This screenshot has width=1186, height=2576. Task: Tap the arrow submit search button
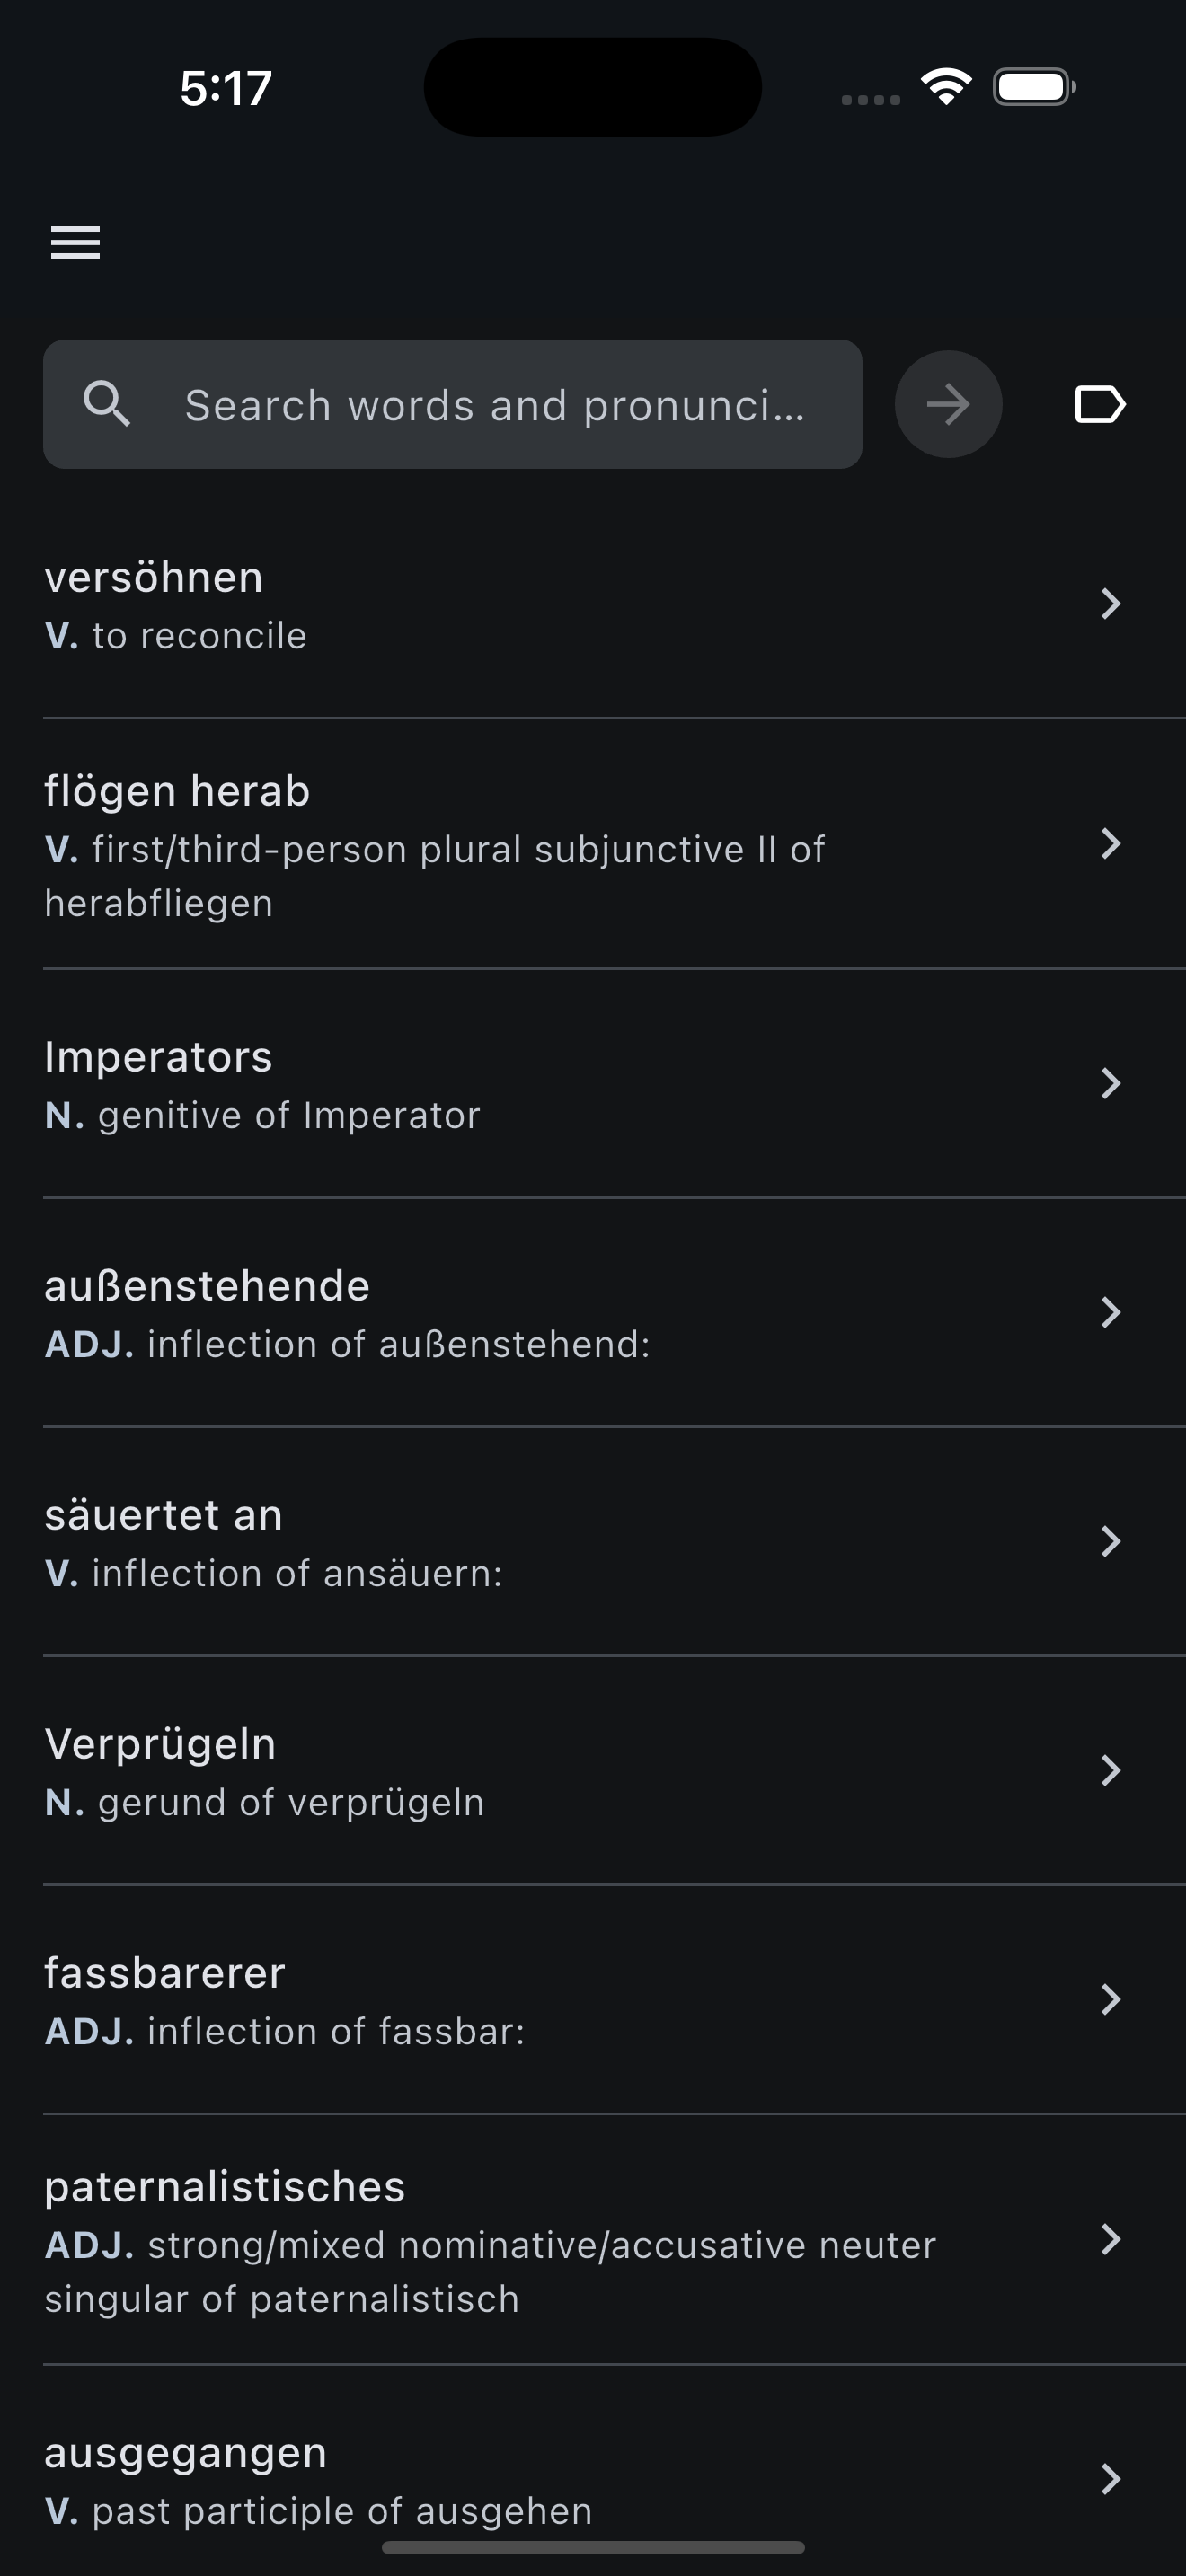click(948, 404)
